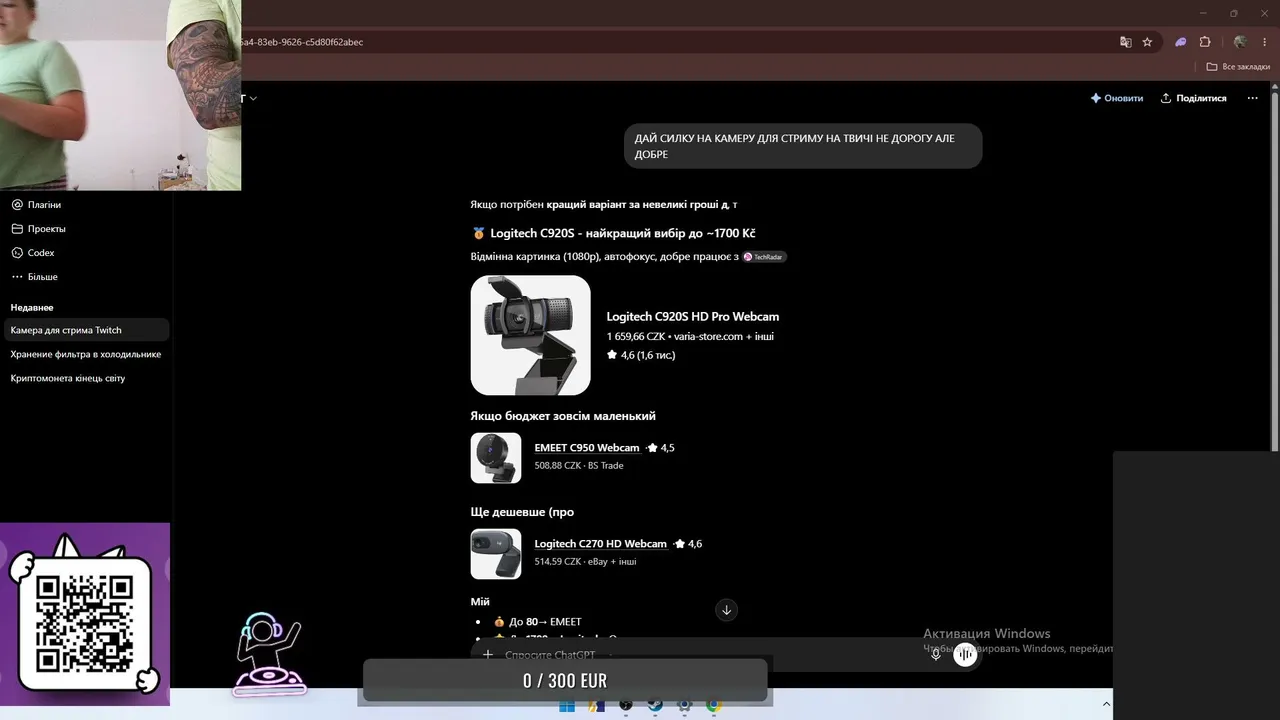Screen dimensions: 1280x720
Task: Open the 'Все закладки' bookmarks folder
Action: (1238, 67)
